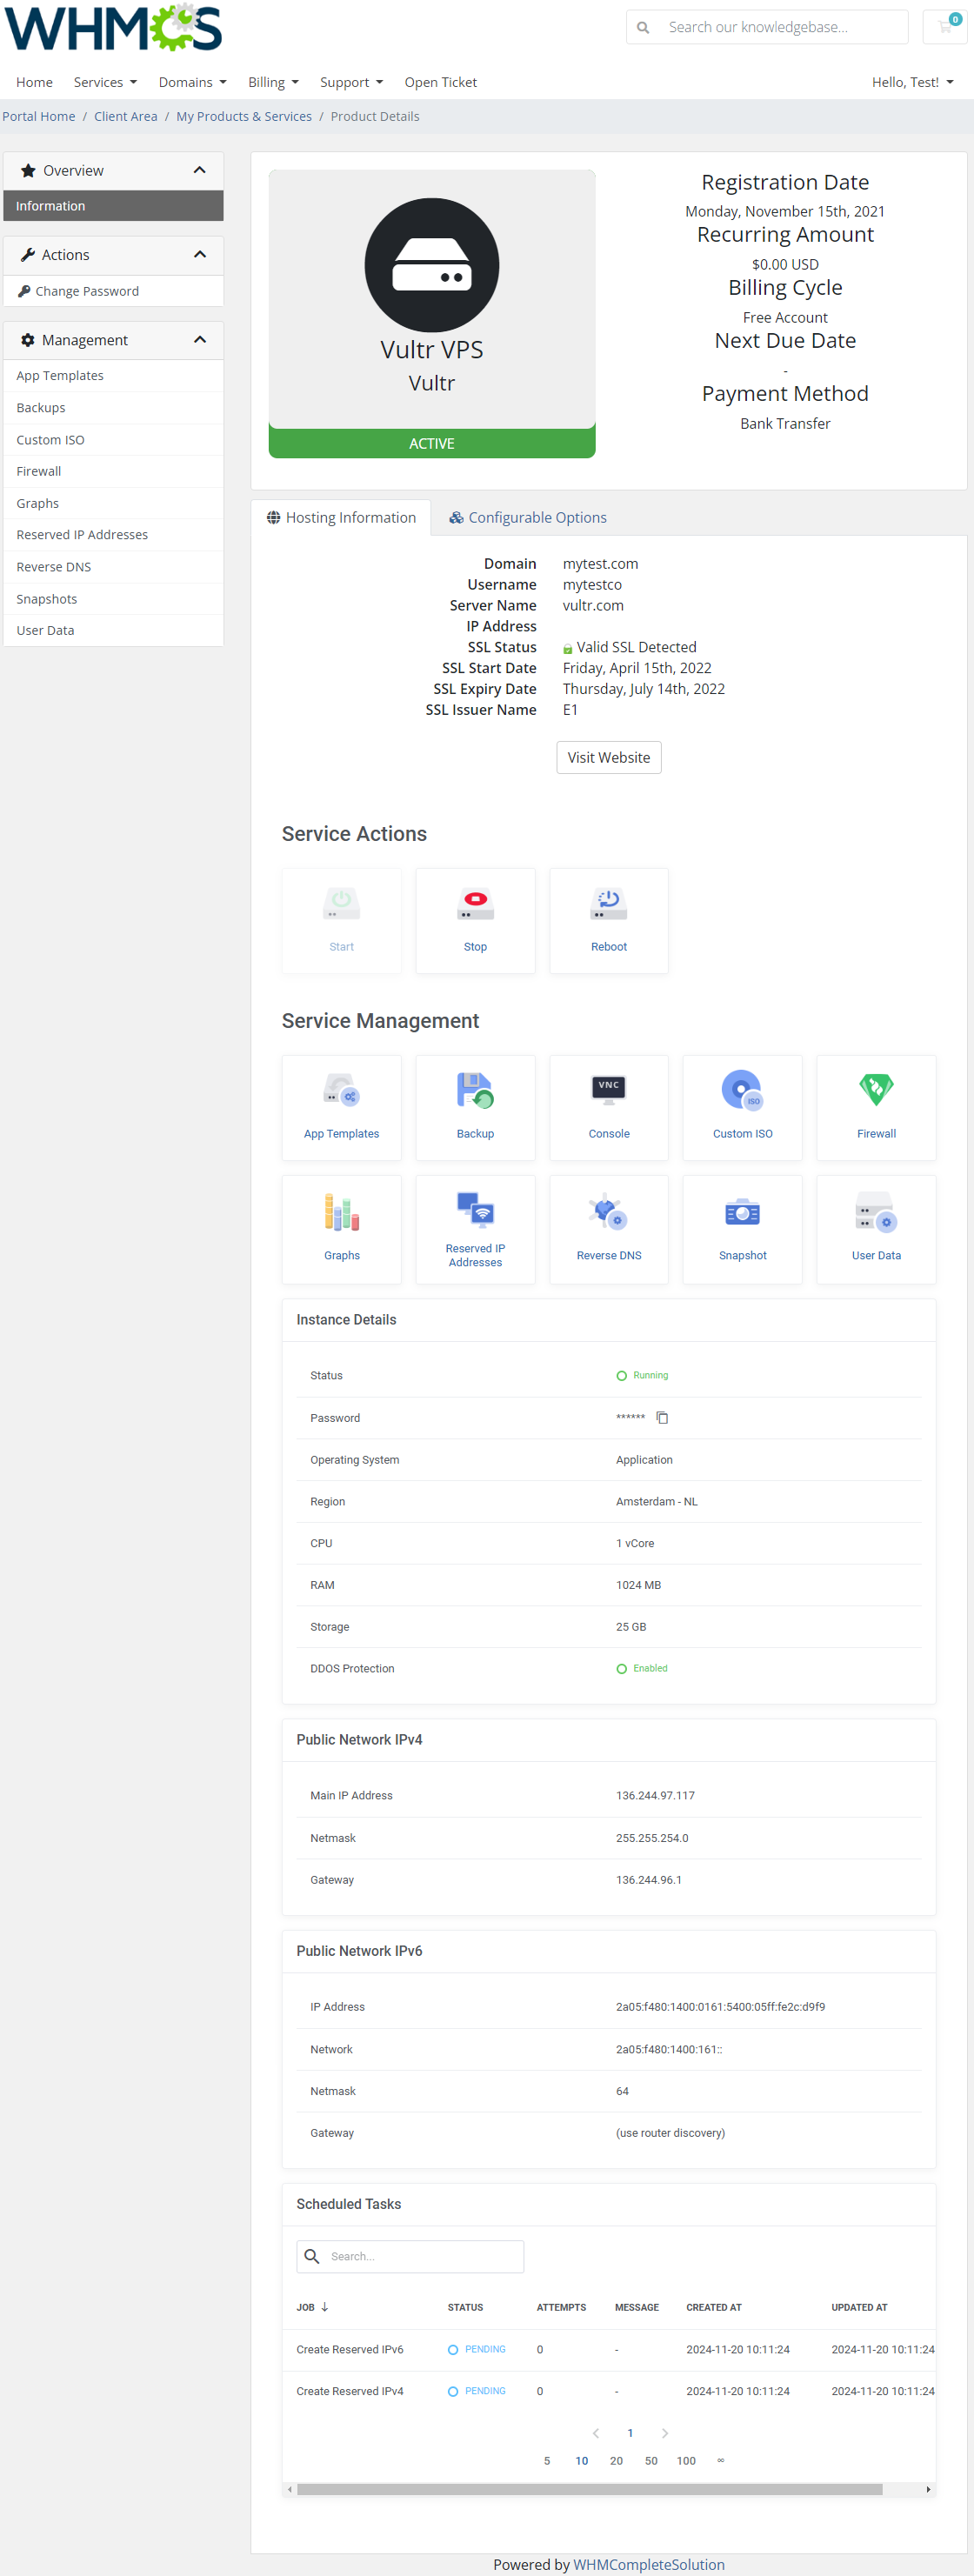974x2576 pixels.
Task: Open the Backup tile
Action: click(475, 1107)
